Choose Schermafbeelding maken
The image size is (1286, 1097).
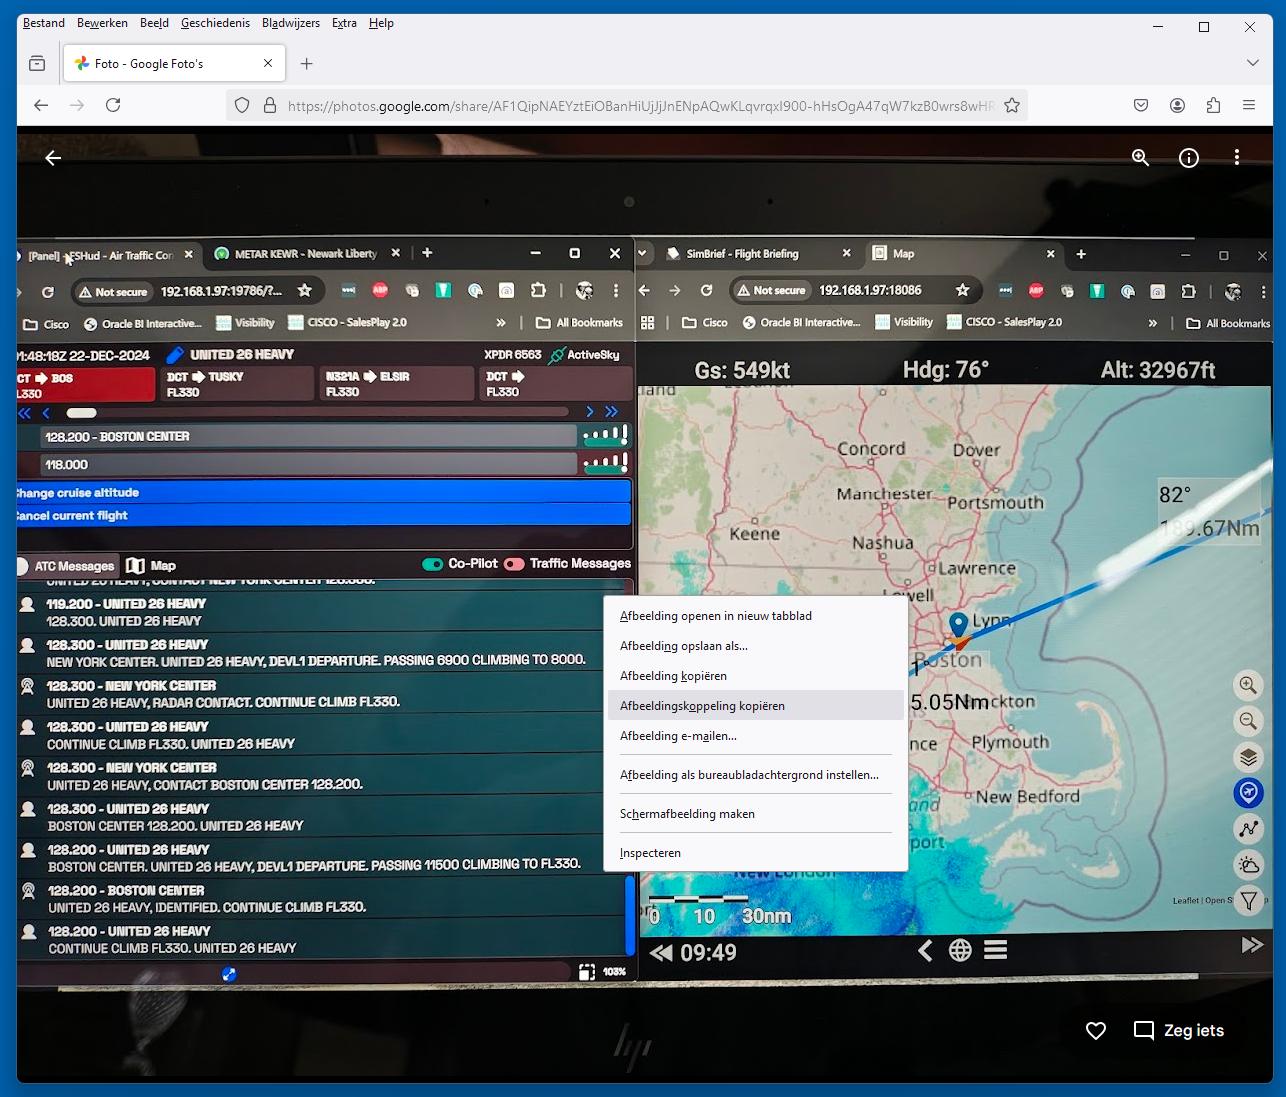[756, 814]
